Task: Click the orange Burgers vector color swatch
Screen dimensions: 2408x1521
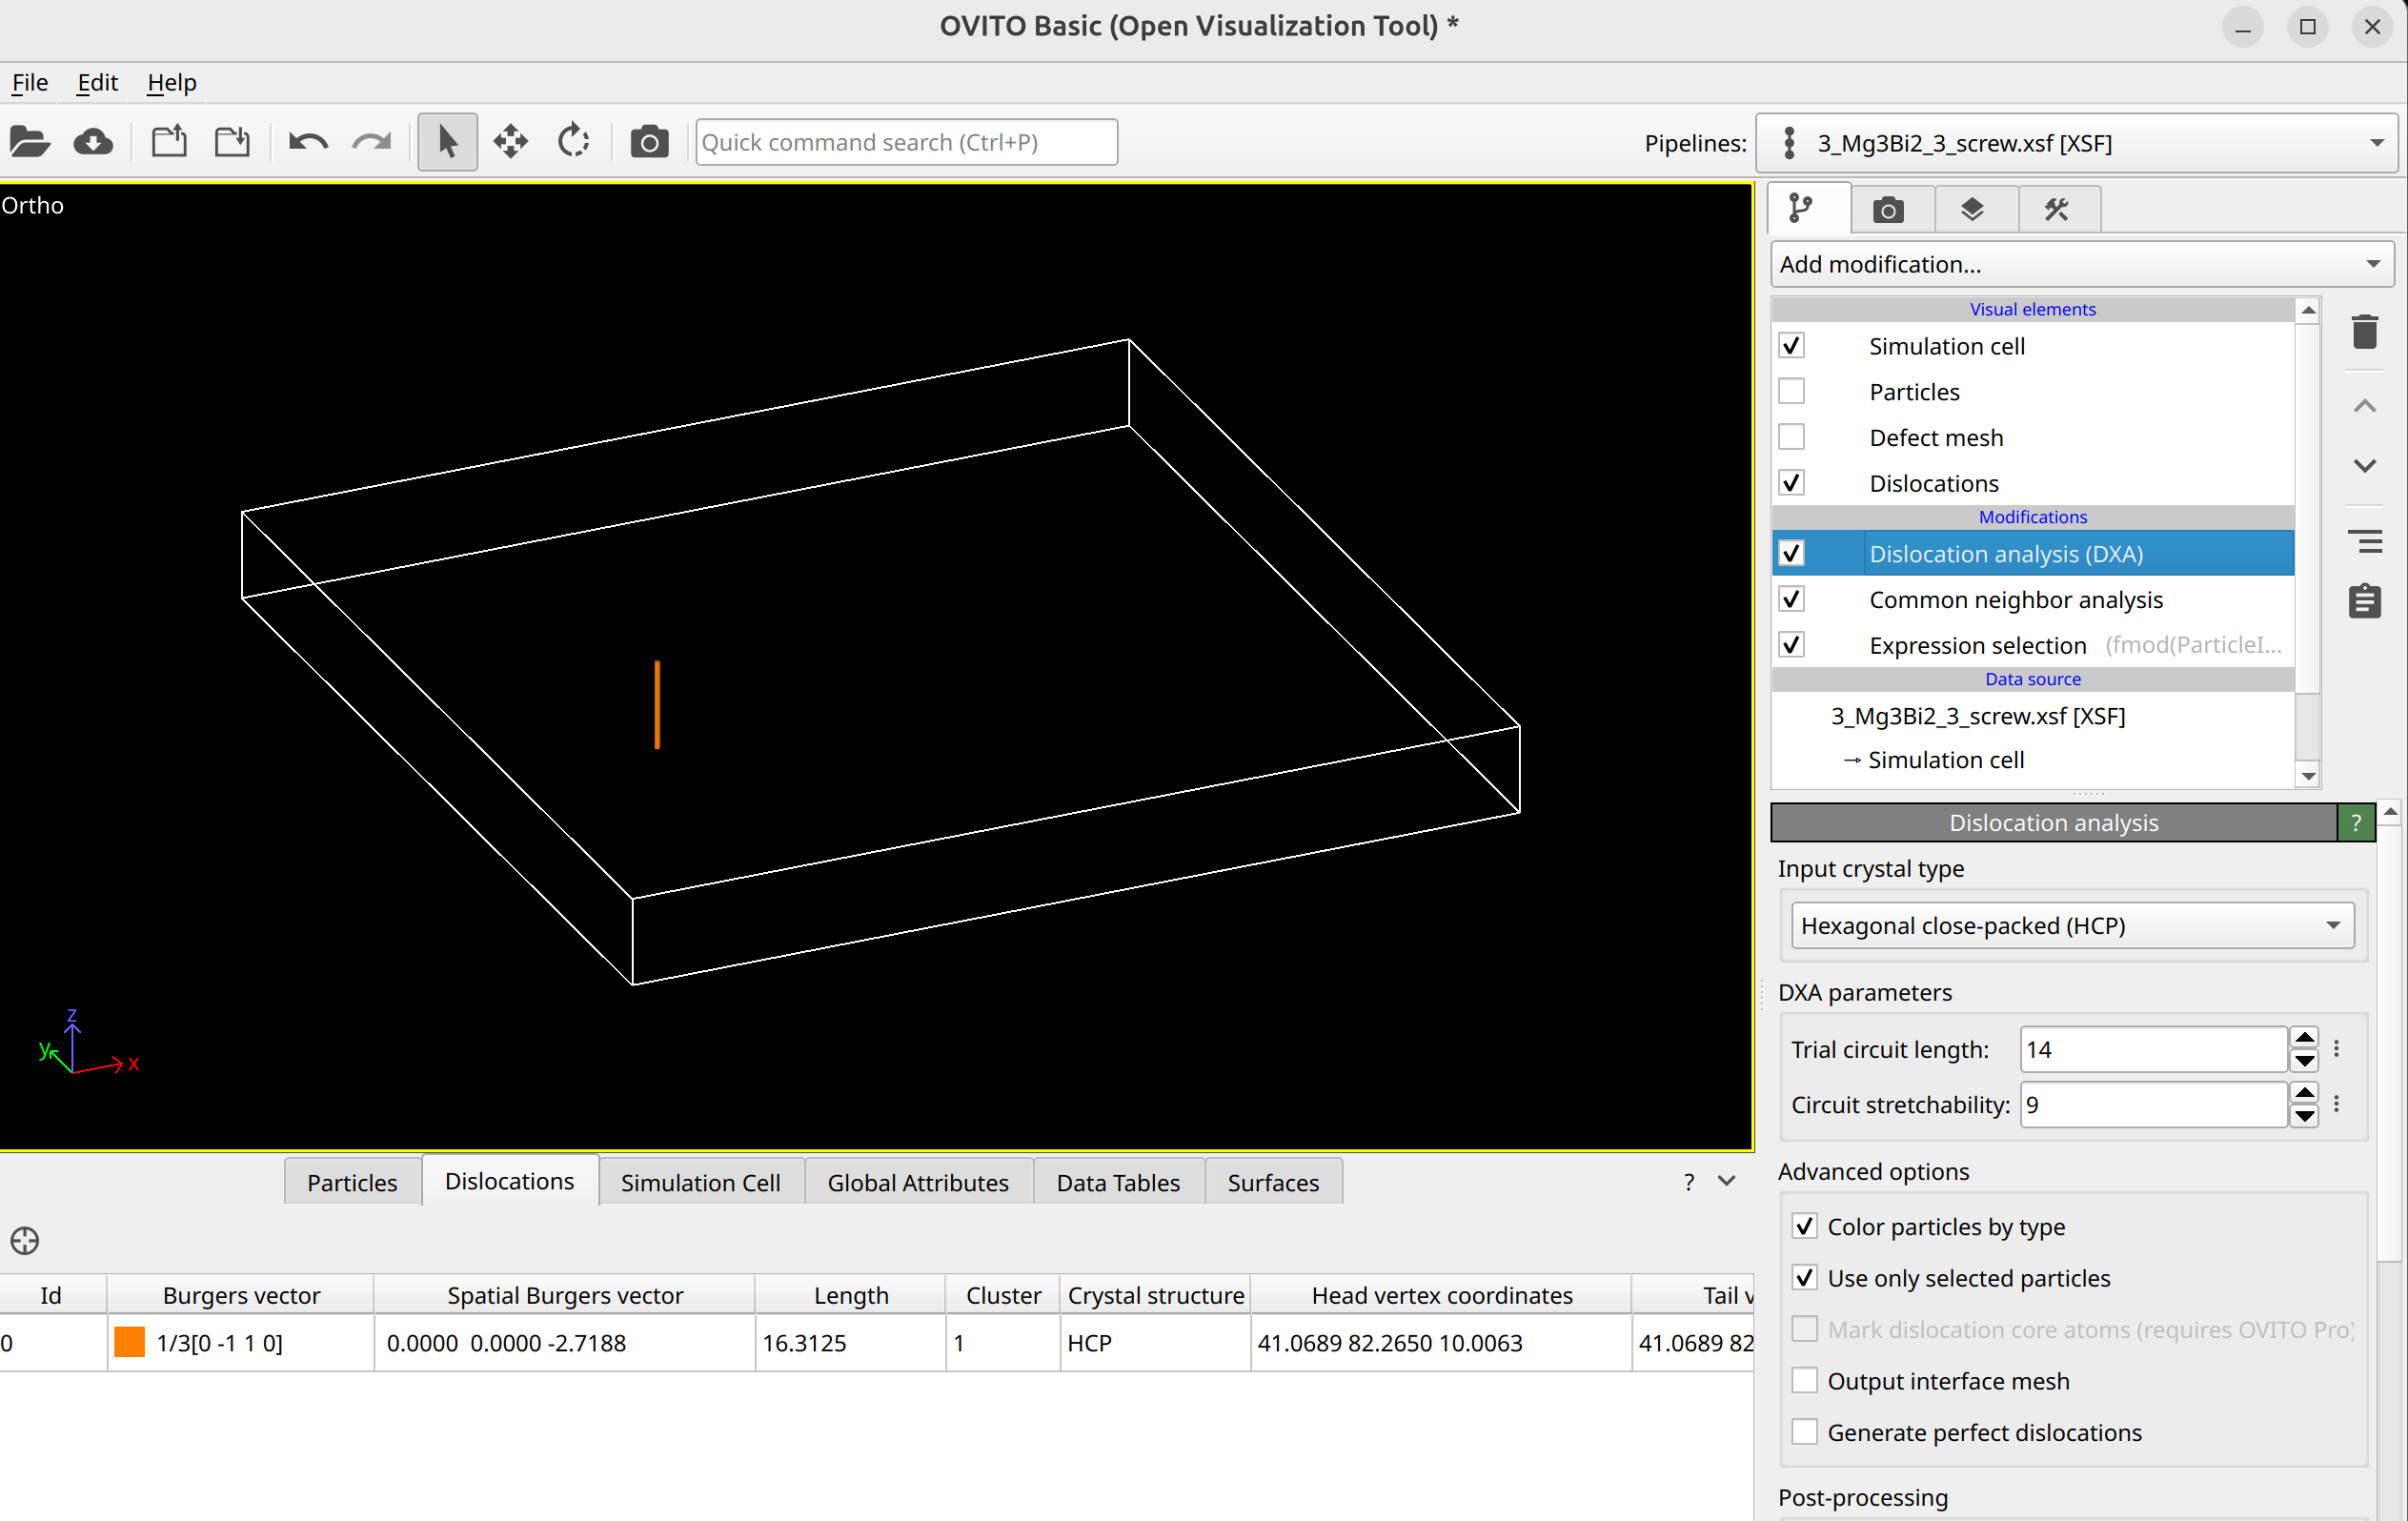Action: click(129, 1342)
